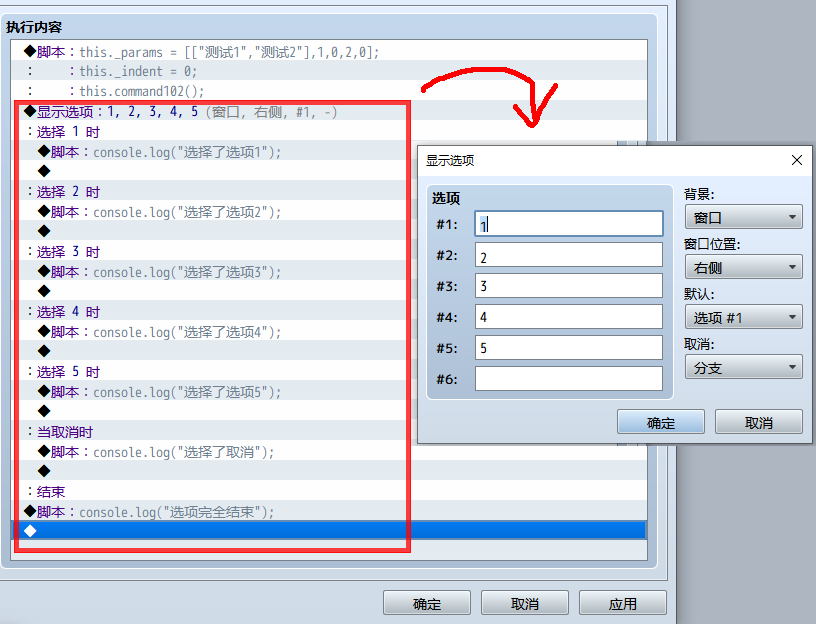Screen dimensions: 816x624
Task: Select the empty line under 选择了取消 script
Action: pos(329,472)
